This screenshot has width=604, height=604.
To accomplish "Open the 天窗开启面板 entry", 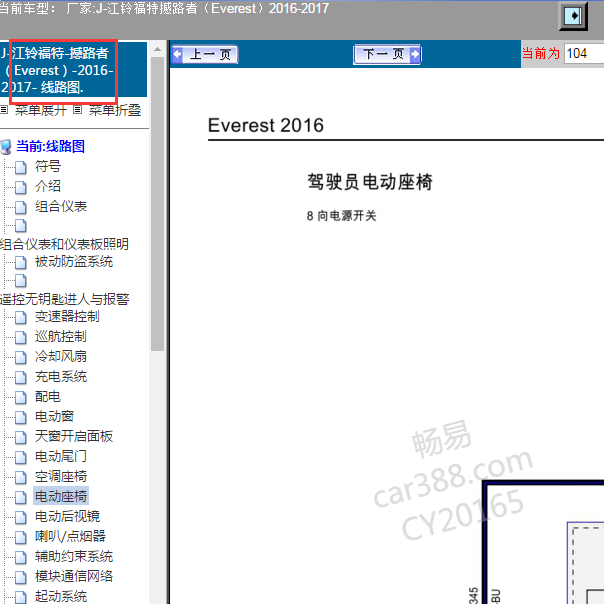I will pos(74,436).
